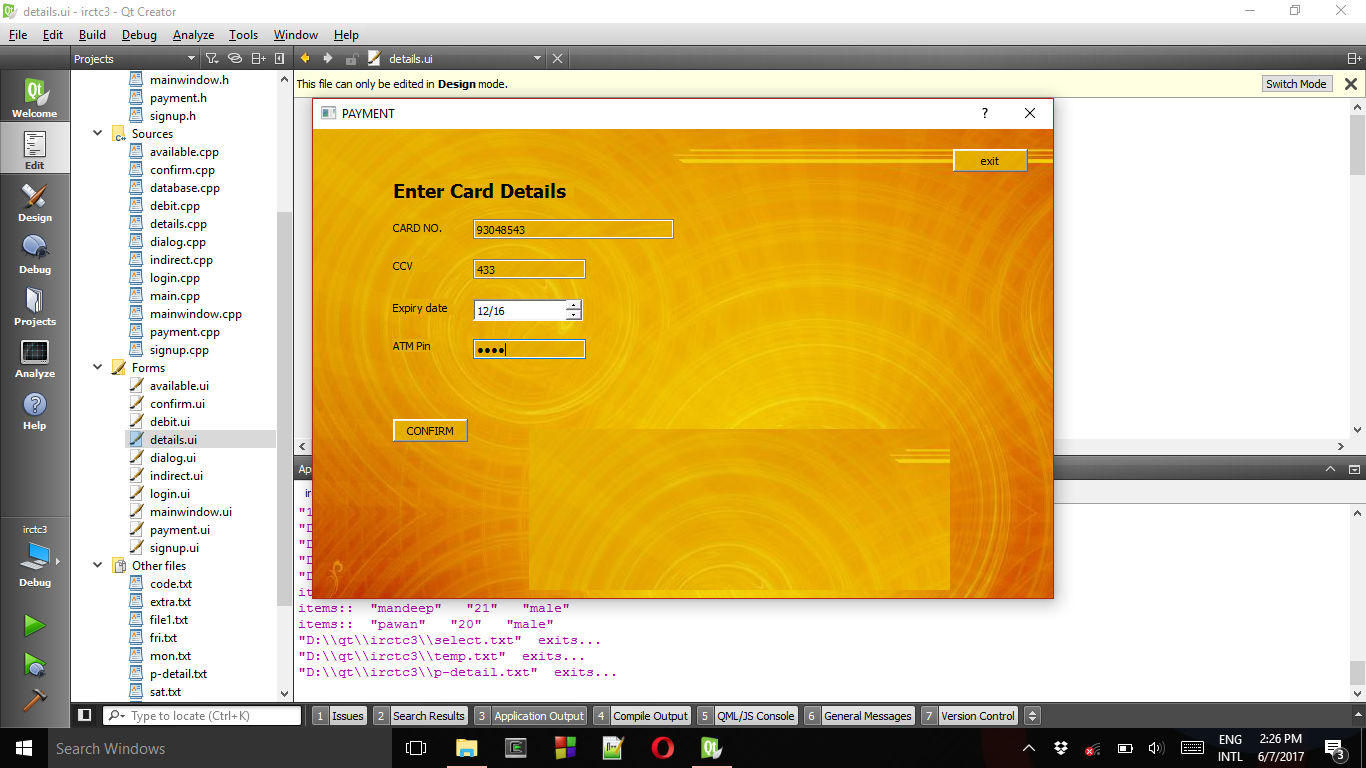Open the Tools menu
Screen dimensions: 1366x768
point(243,34)
